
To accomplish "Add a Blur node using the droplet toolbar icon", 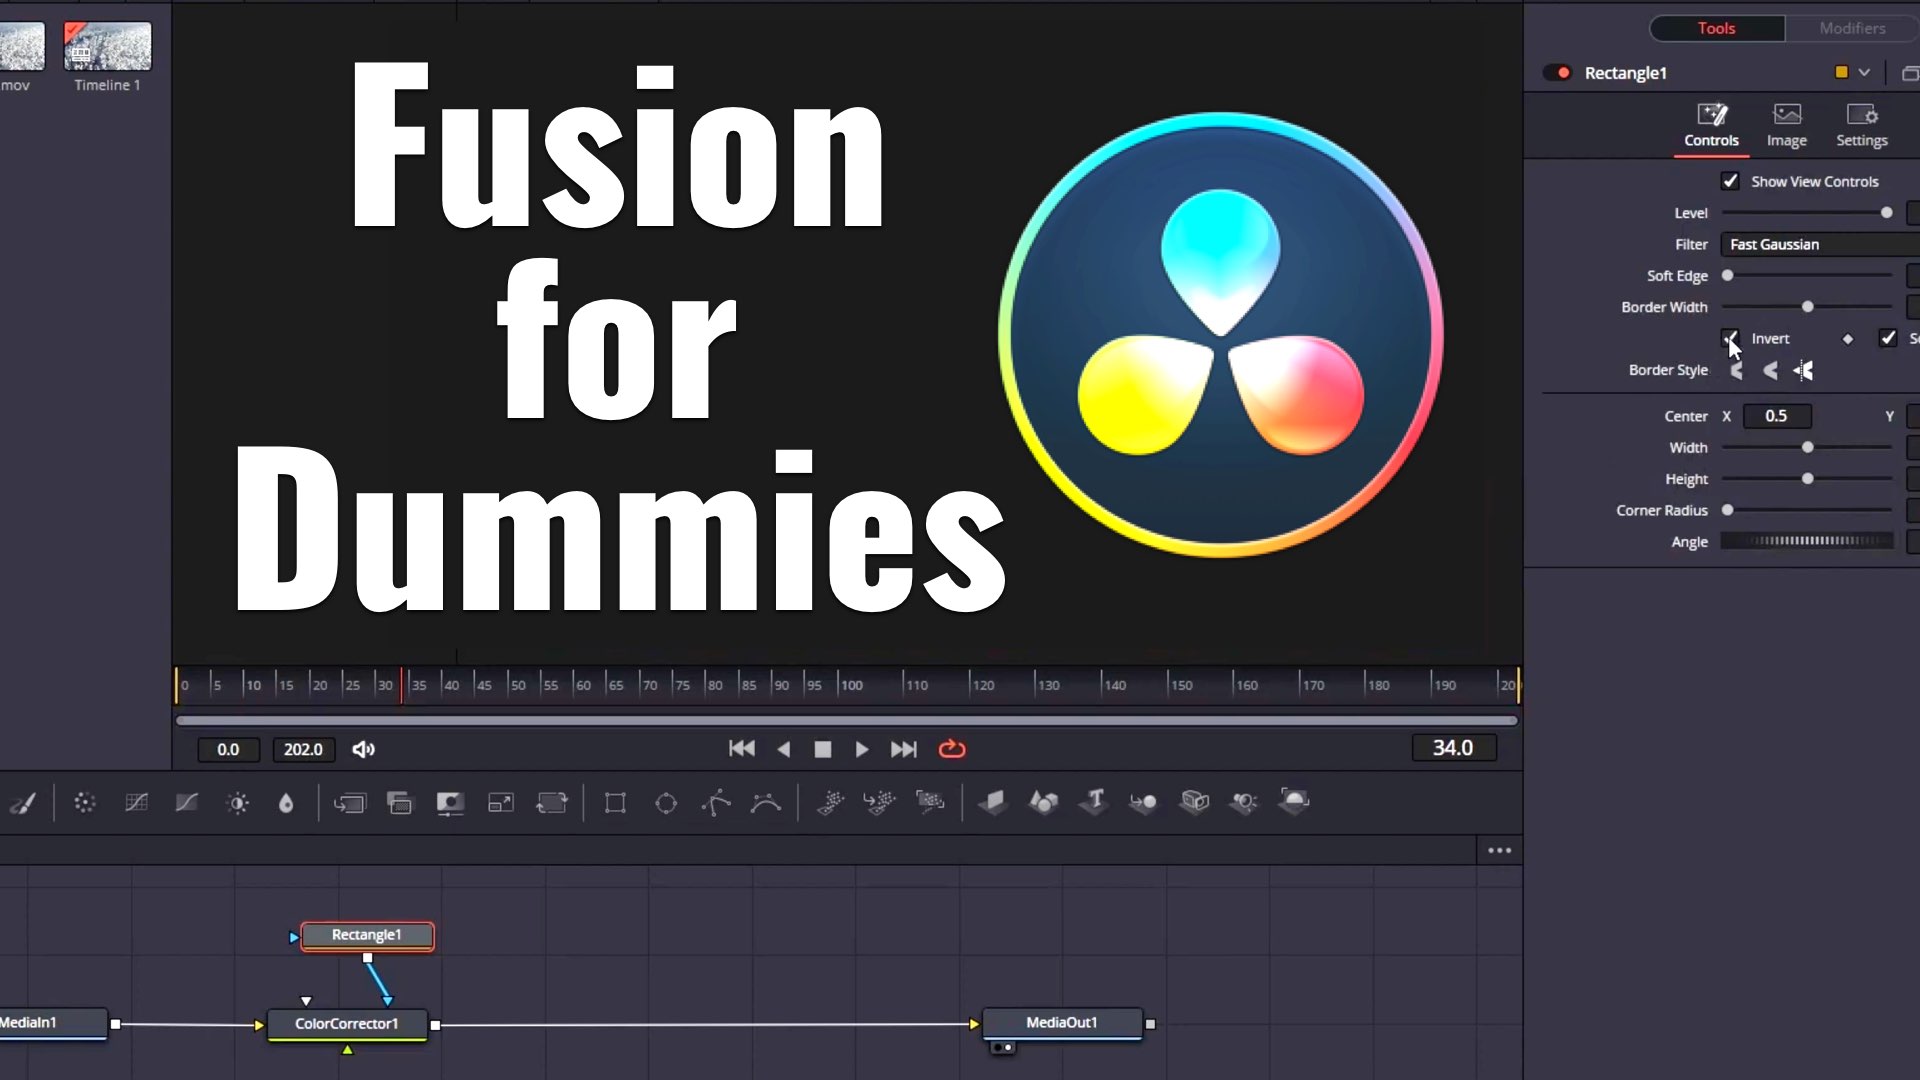I will coord(287,802).
